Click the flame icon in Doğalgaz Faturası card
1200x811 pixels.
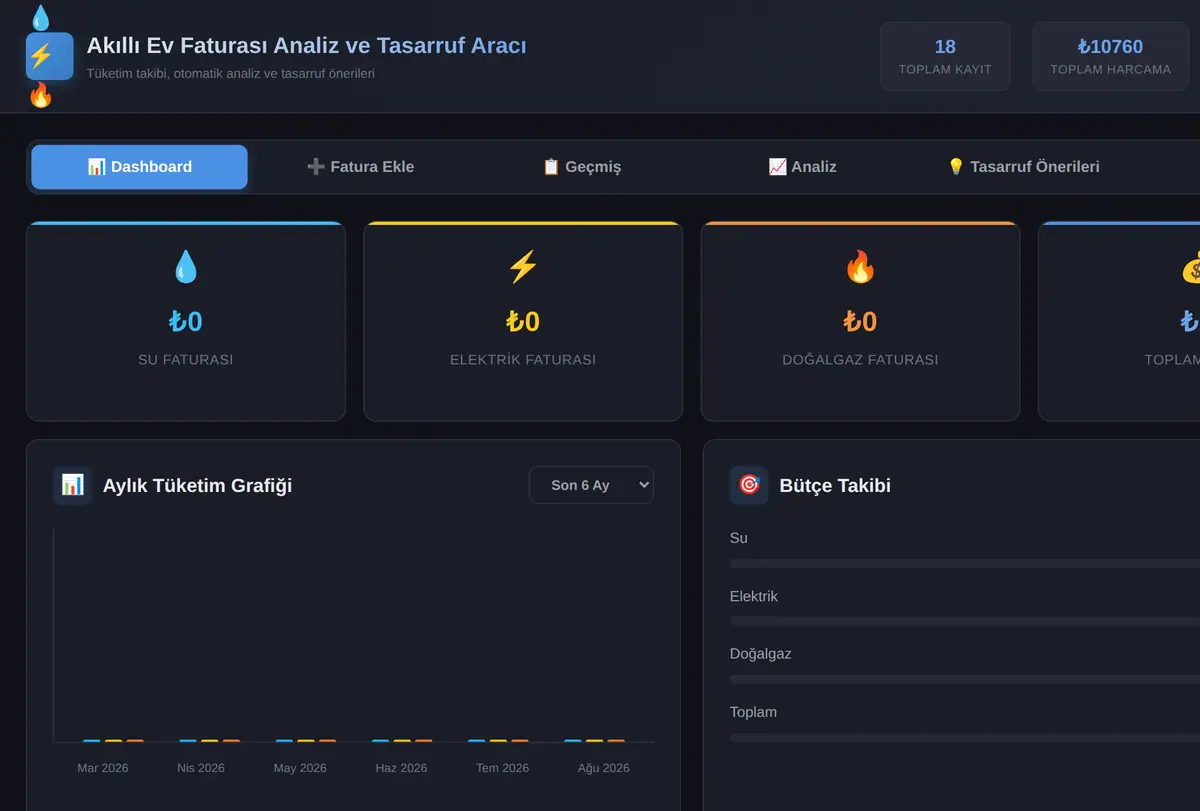coord(860,267)
